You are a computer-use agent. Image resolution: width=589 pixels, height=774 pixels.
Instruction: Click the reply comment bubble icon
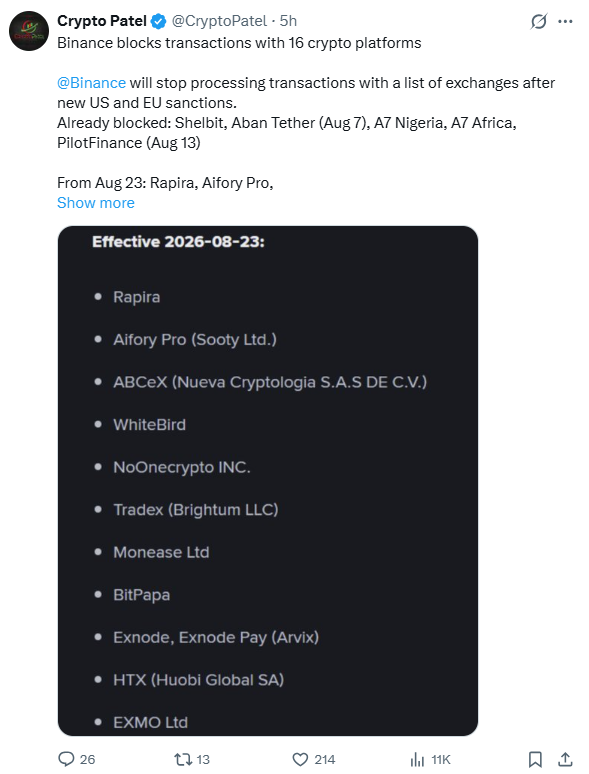pos(66,759)
